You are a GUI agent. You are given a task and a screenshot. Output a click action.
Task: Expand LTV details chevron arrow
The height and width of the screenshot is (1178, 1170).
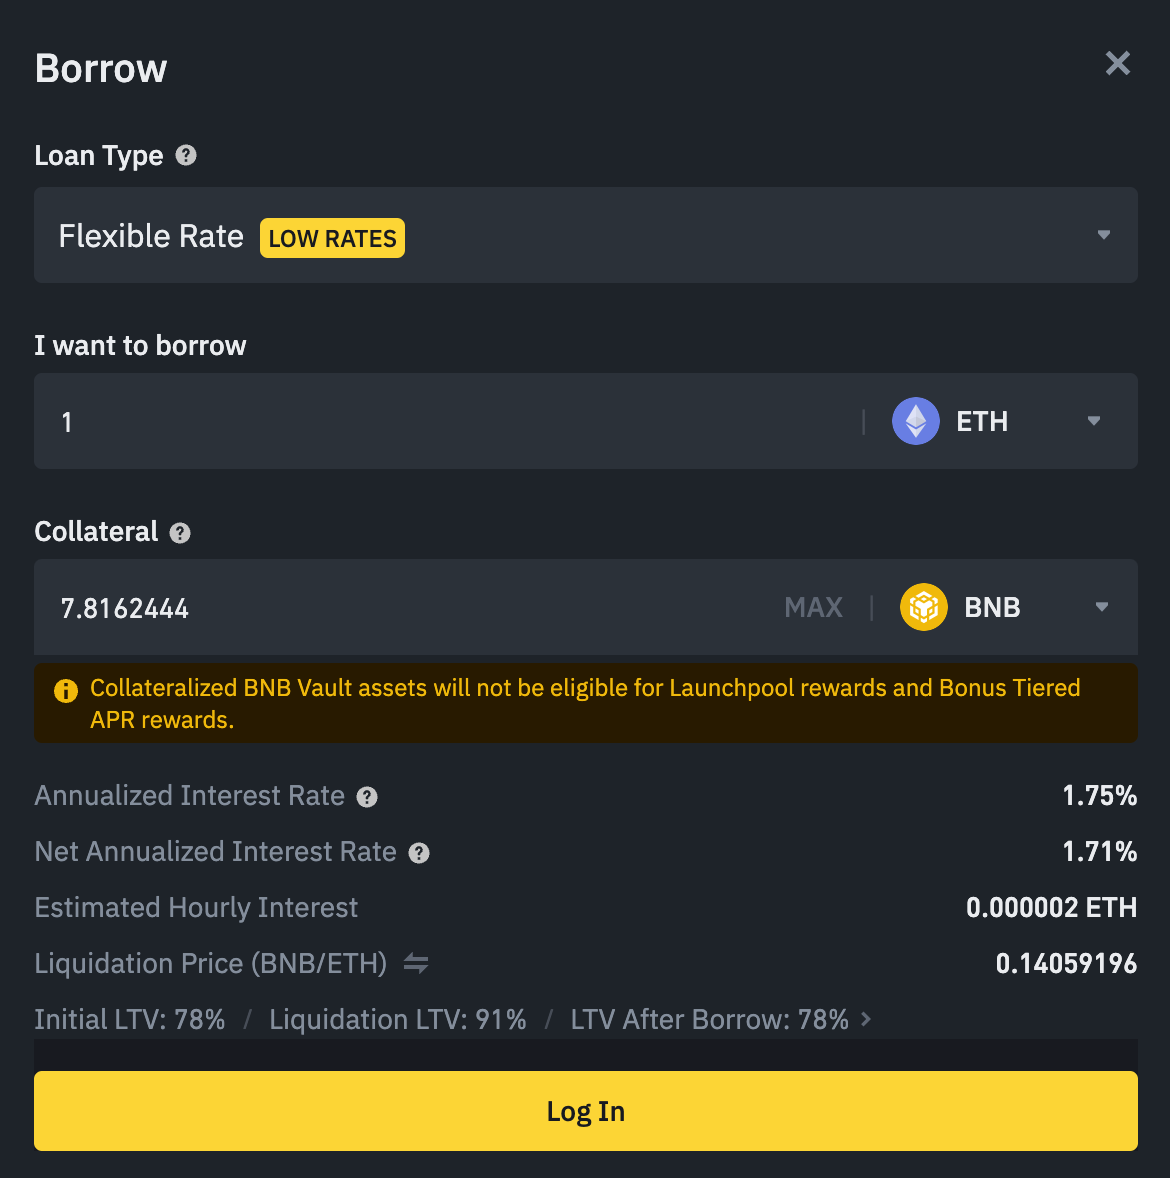point(866,1019)
